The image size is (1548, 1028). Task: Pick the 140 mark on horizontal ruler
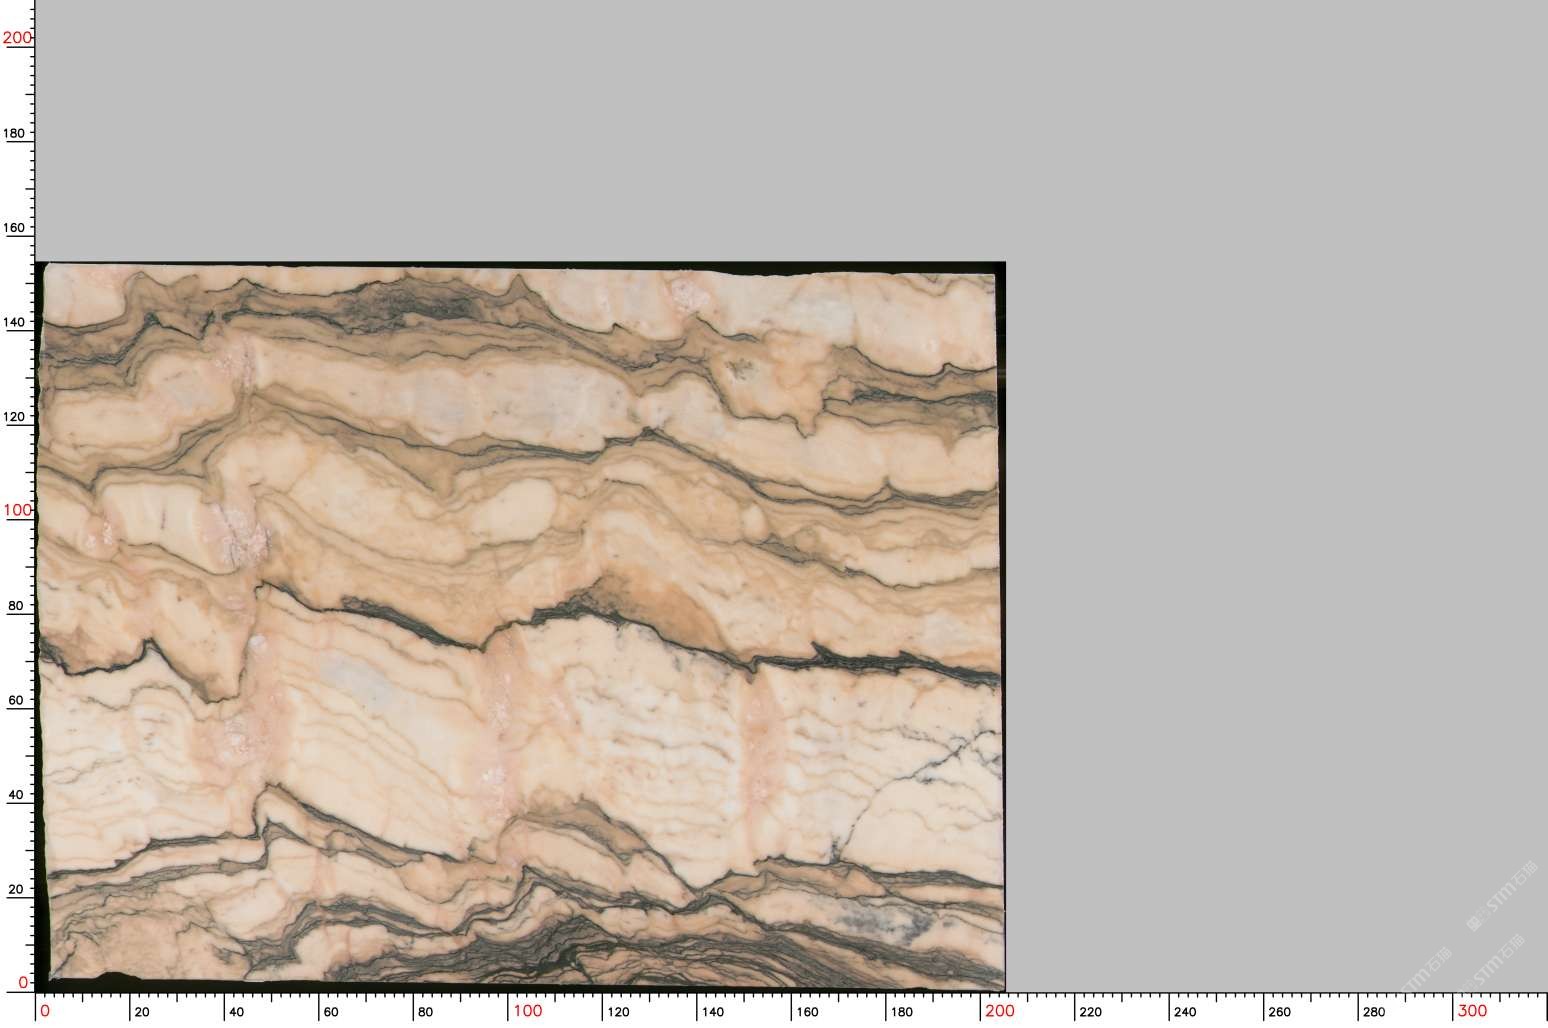tap(712, 1012)
